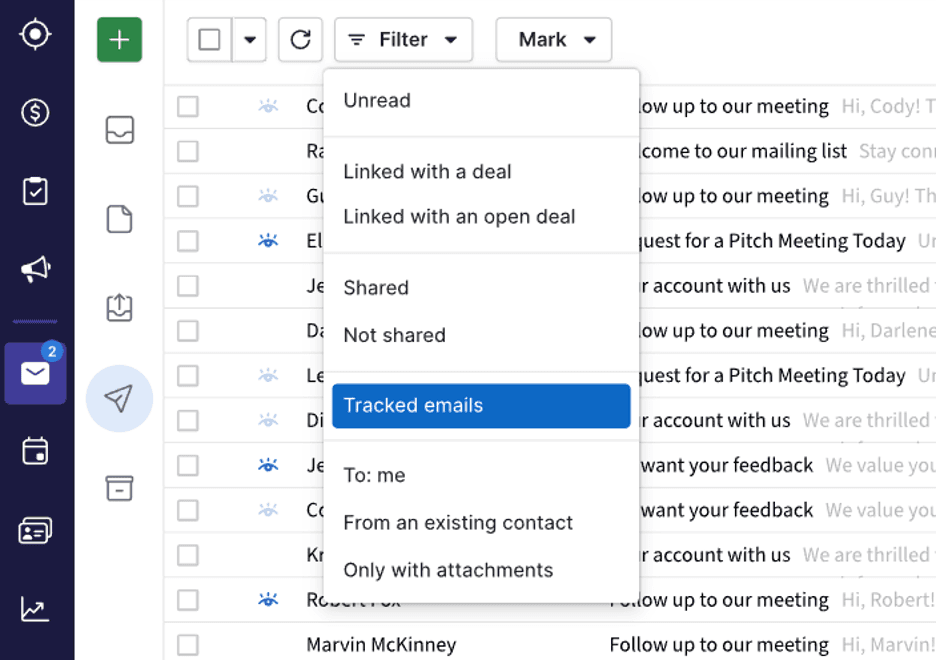This screenshot has width=936, height=660.
Task: Open the Filter dropdown
Action: point(404,40)
